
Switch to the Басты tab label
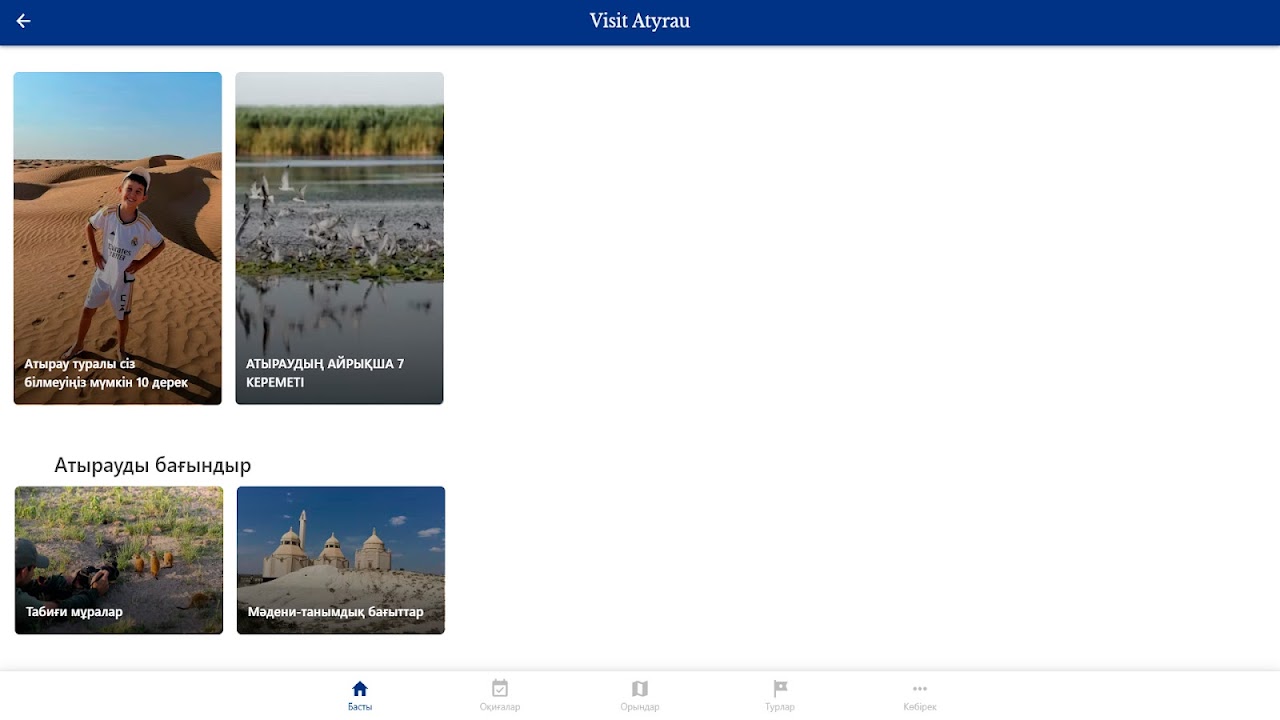[x=360, y=707]
